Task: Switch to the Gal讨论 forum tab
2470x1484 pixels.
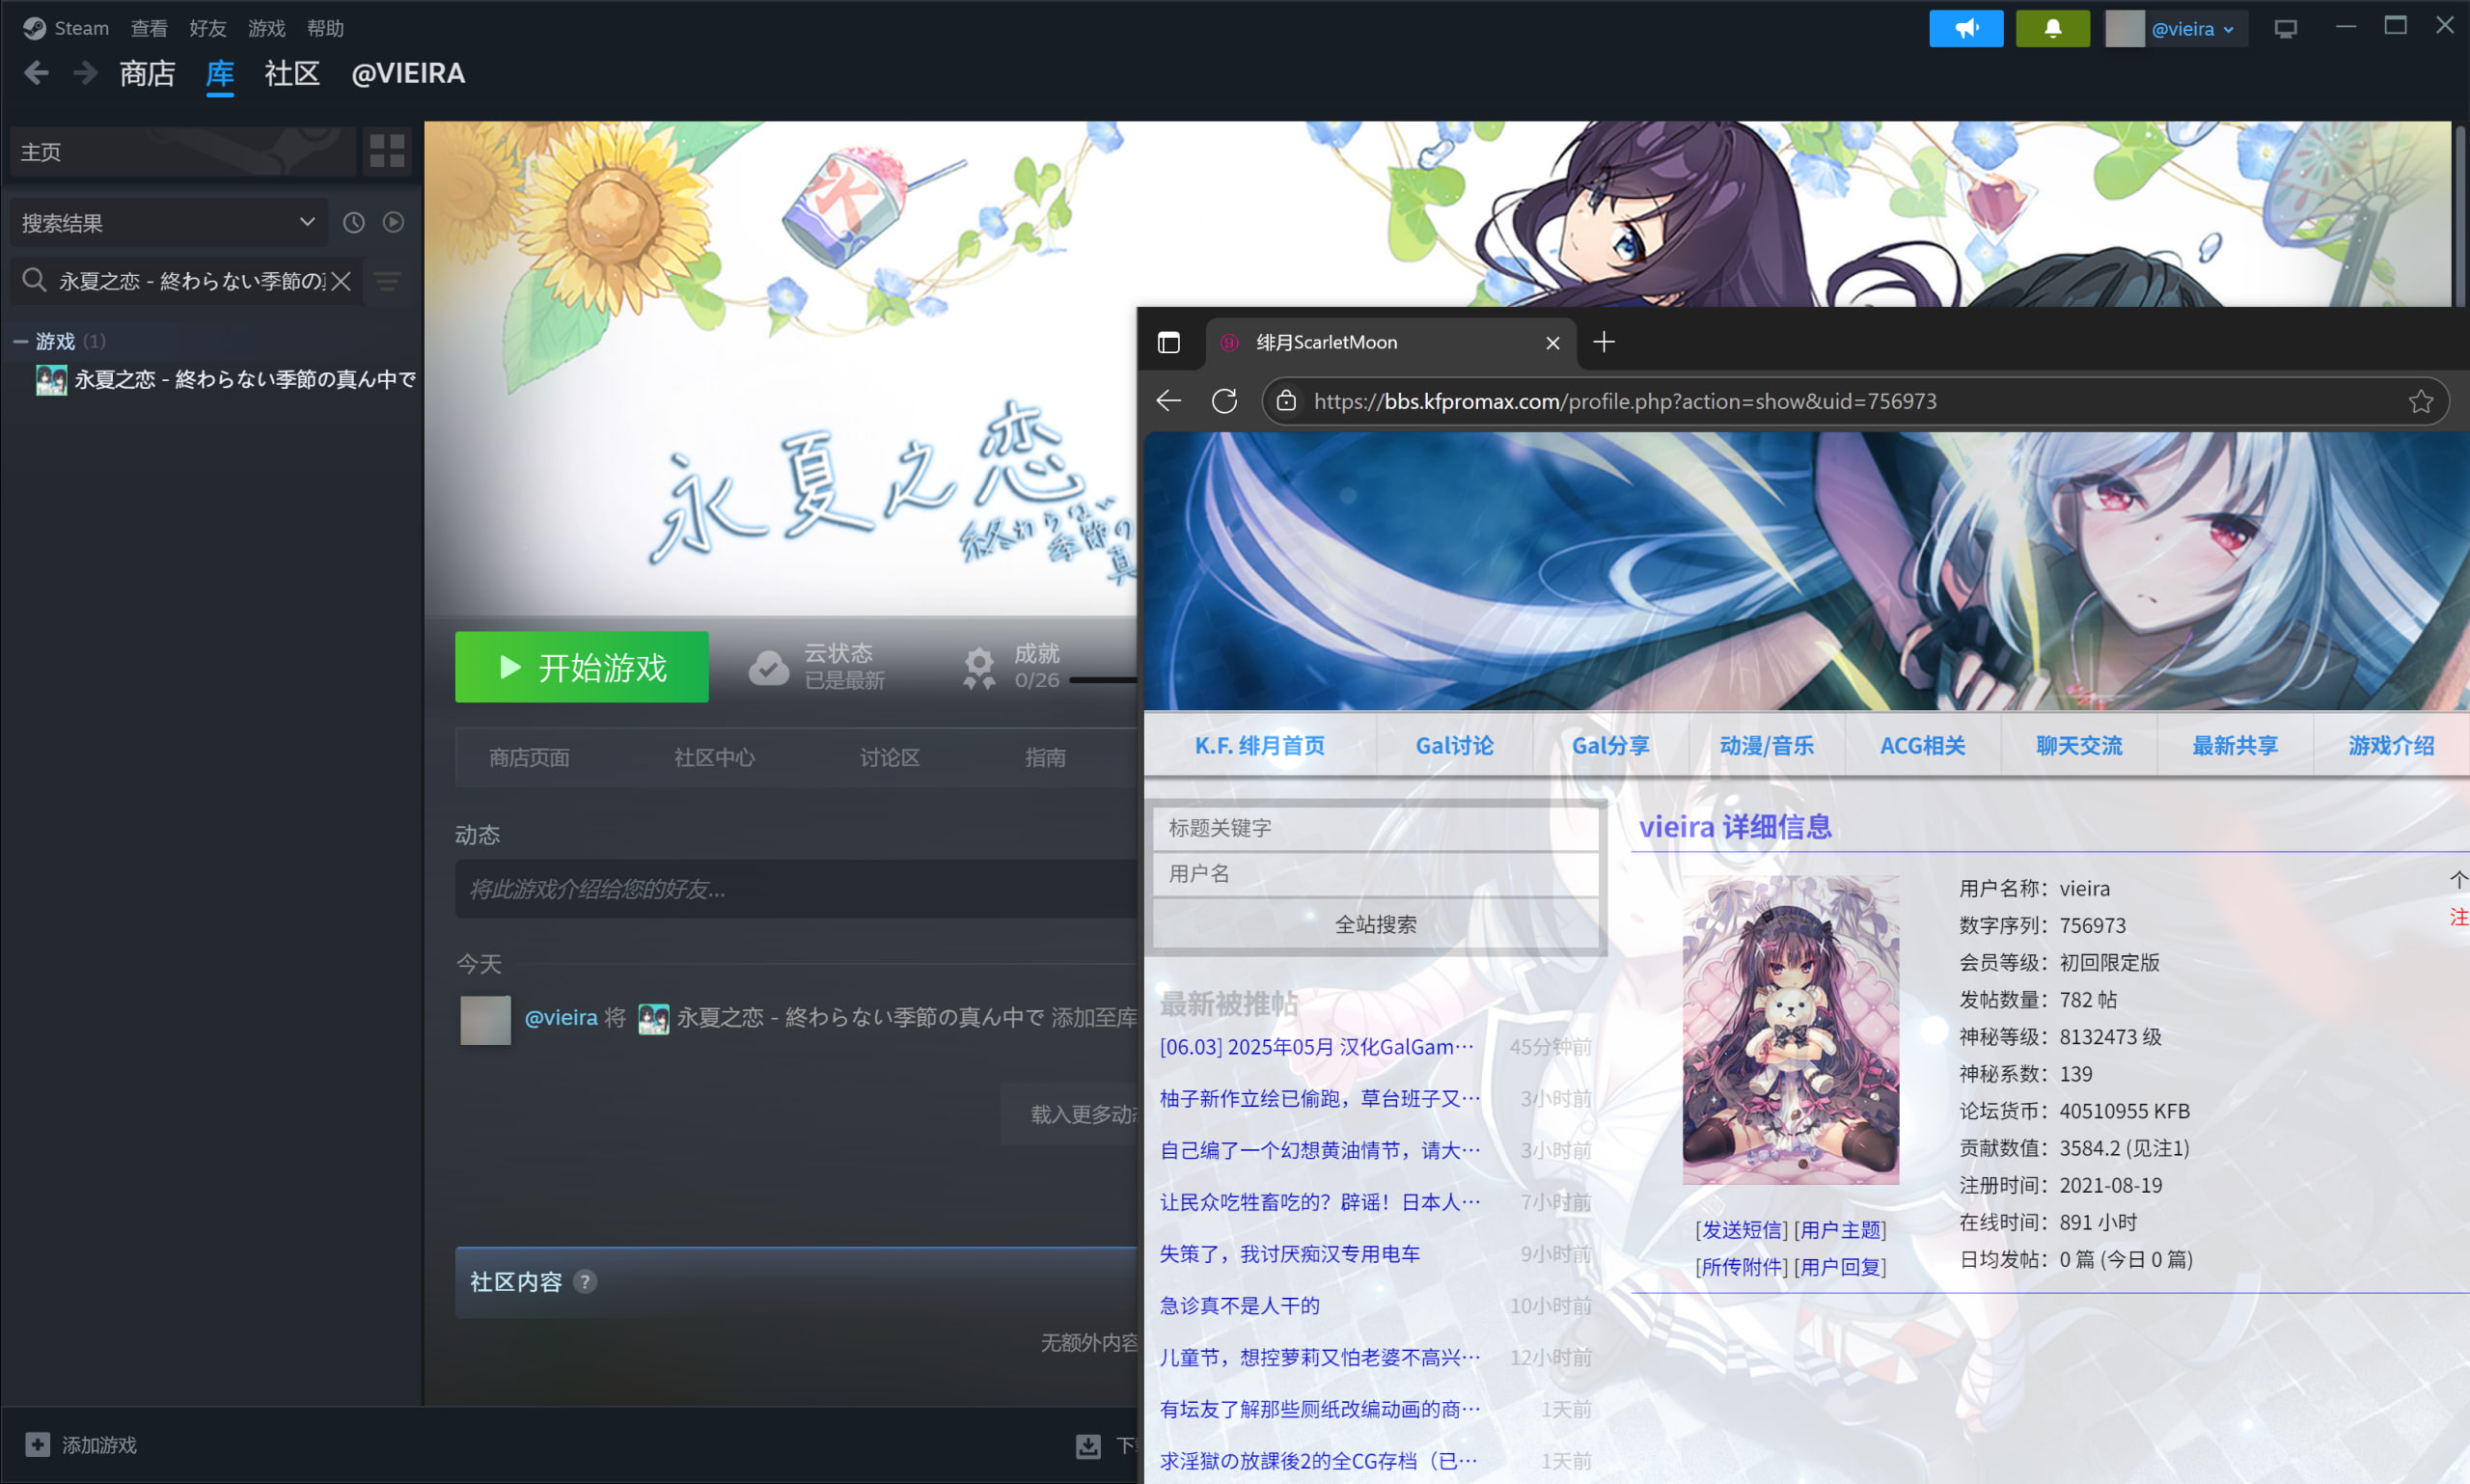Action: click(1454, 746)
